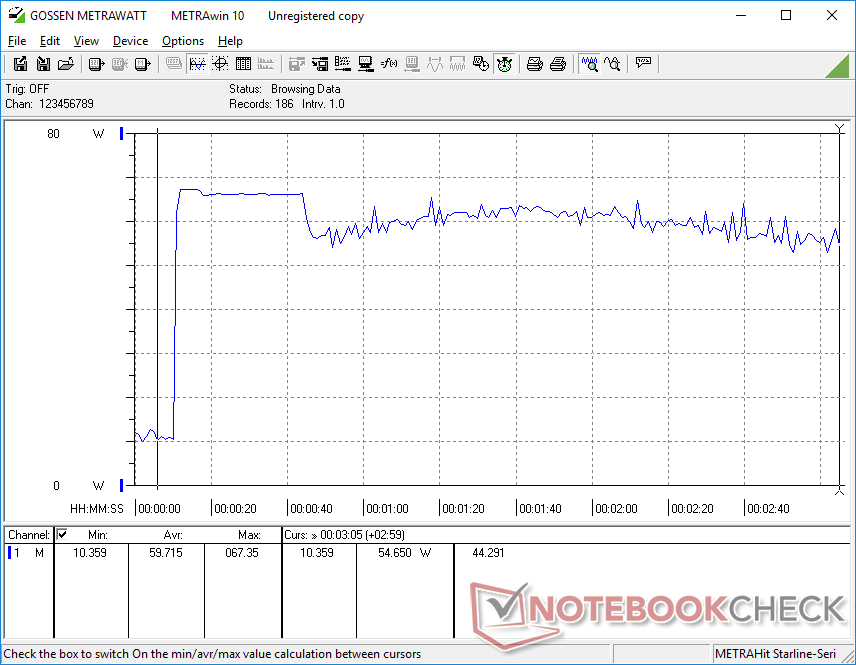Select the Y-t waveform chart view icon
856x665 pixels.
[197, 64]
